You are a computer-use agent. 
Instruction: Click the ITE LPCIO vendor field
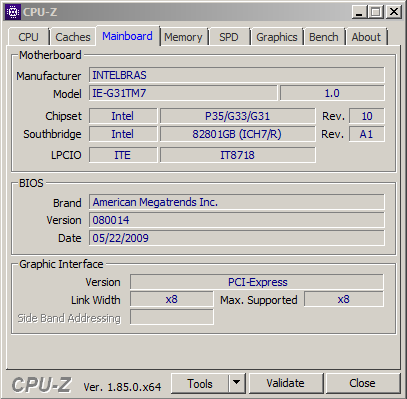tap(123, 155)
